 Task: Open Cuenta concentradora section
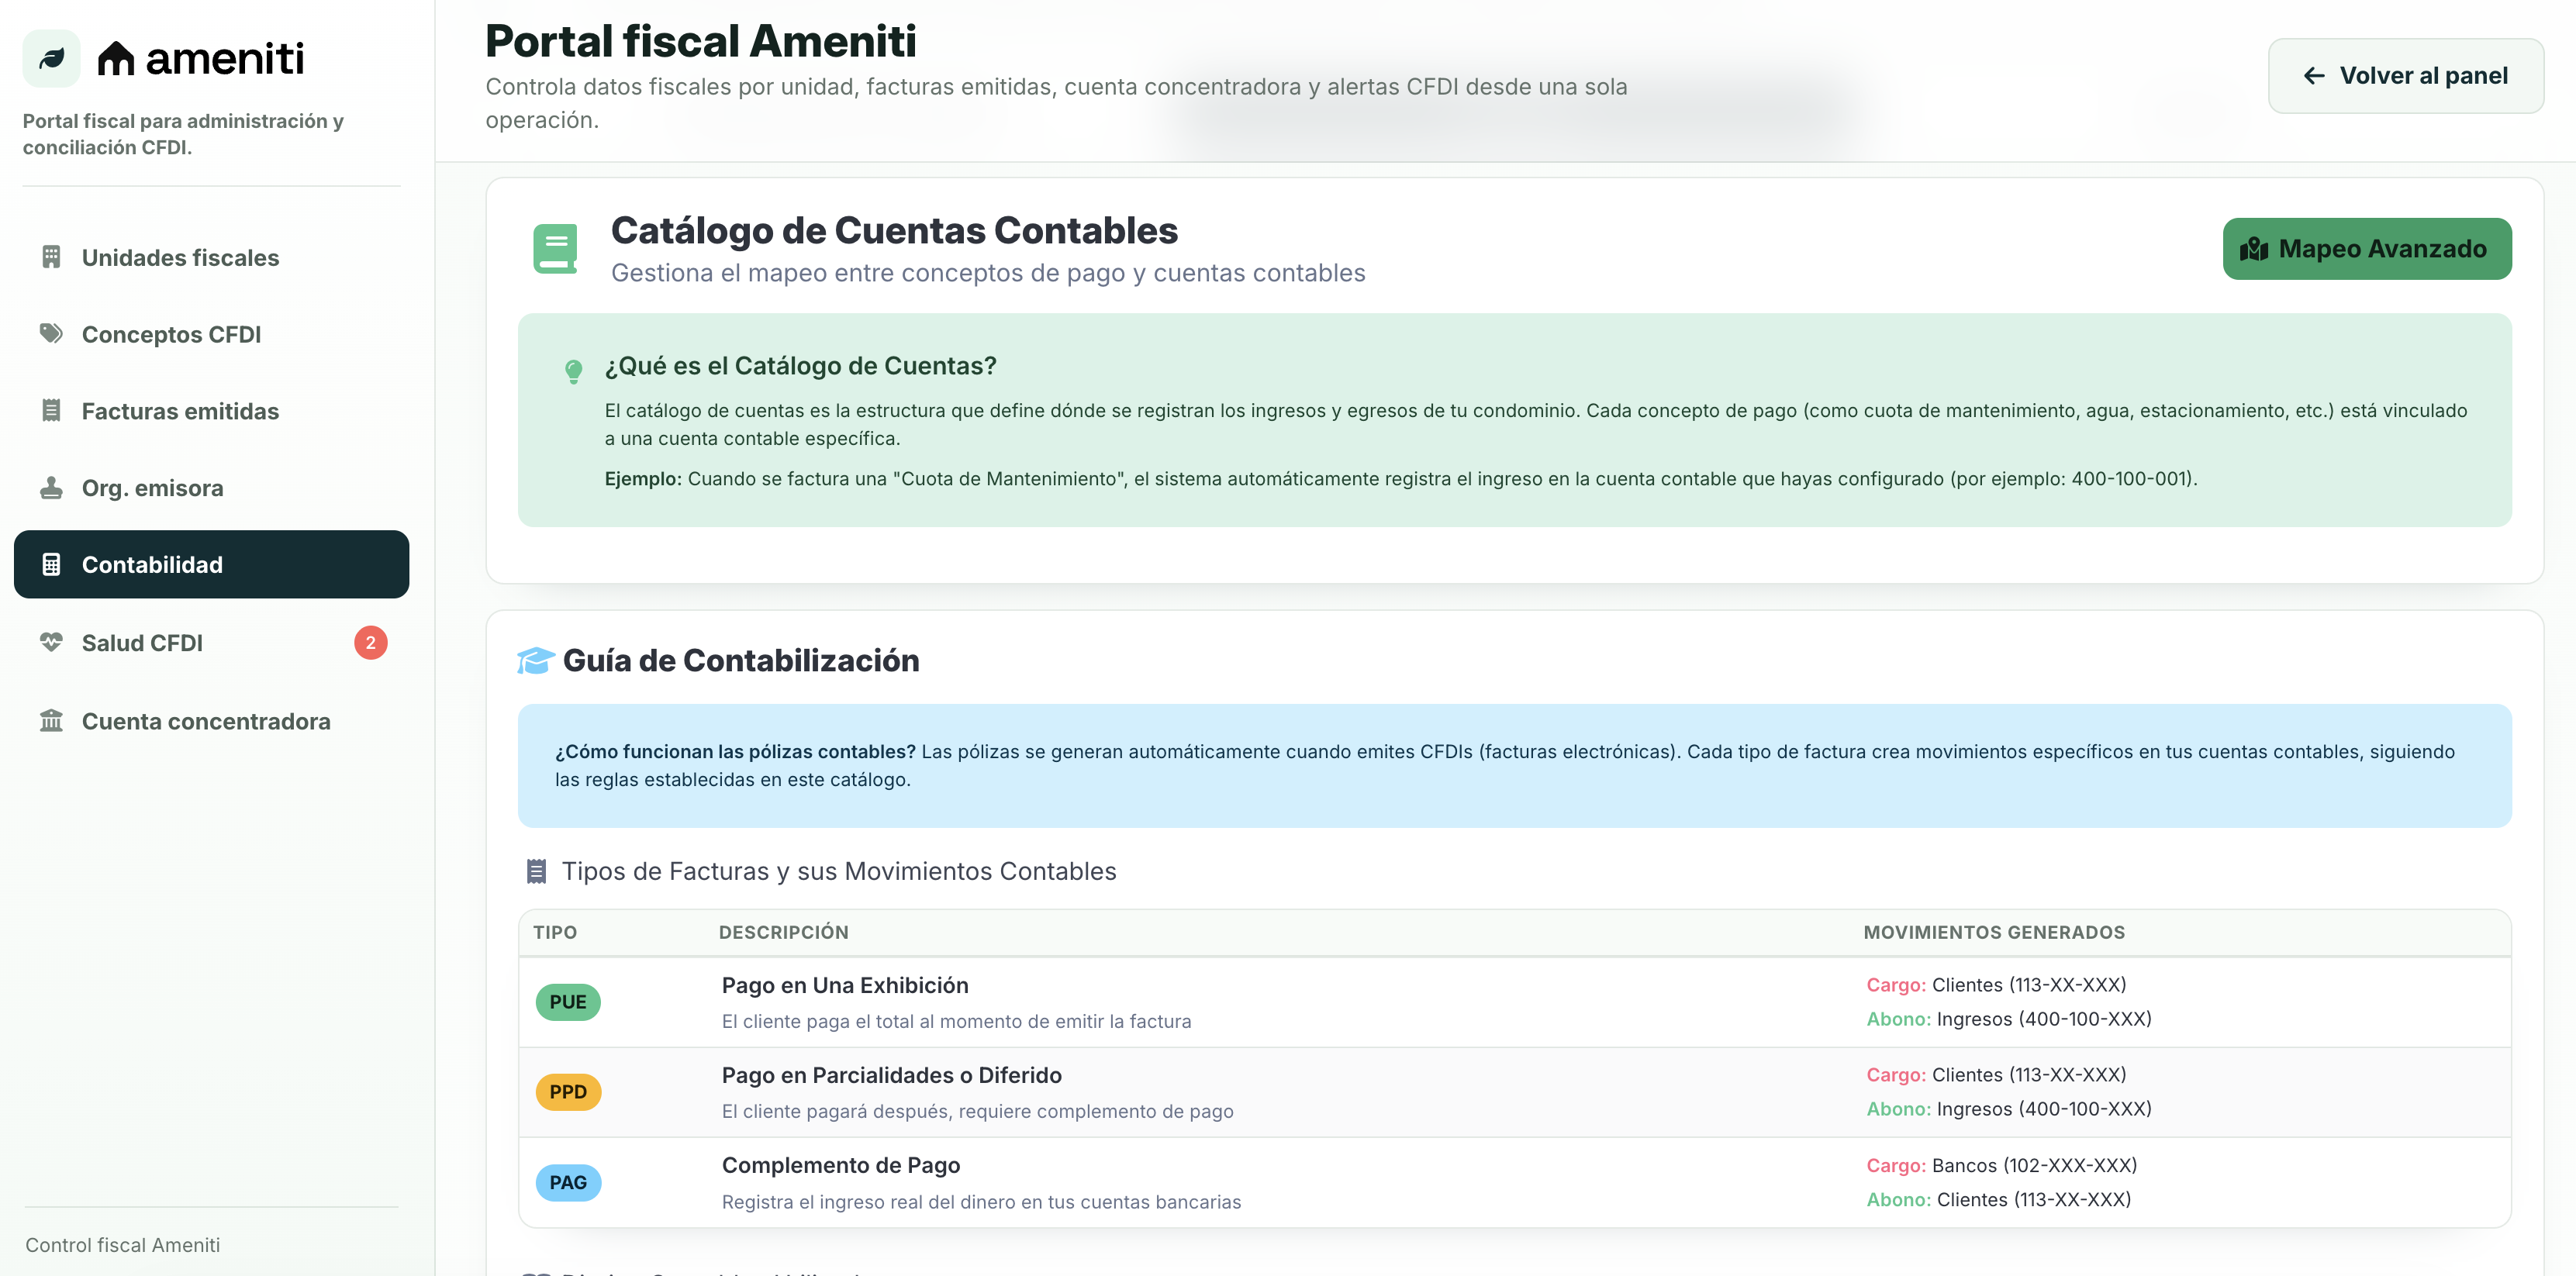[212, 721]
